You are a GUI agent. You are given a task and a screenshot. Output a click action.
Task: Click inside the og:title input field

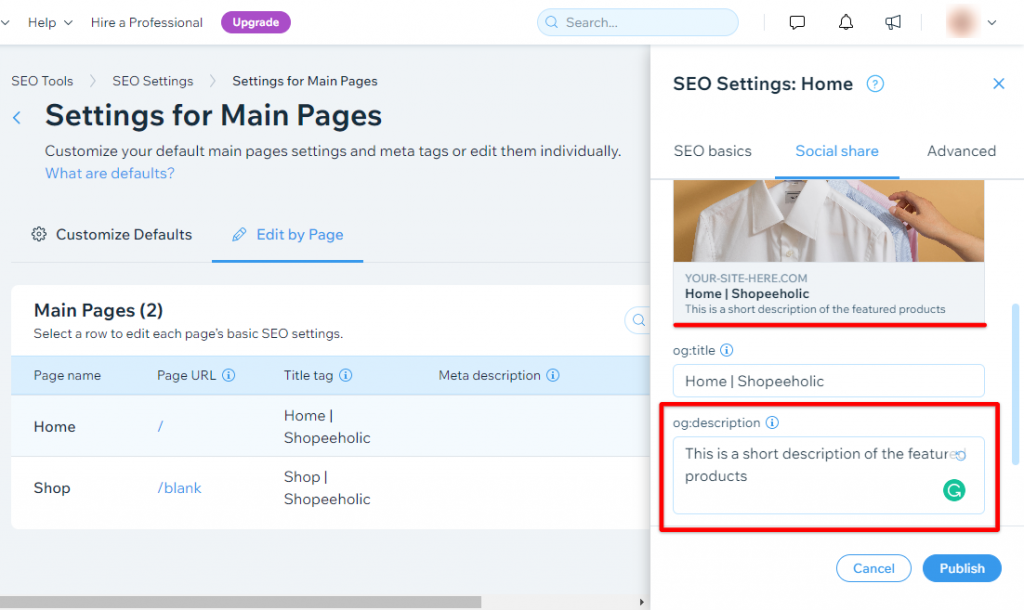(828, 381)
